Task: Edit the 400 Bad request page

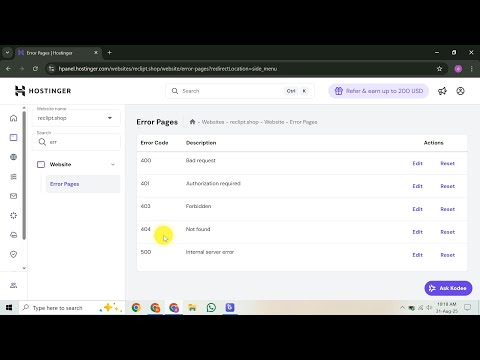Action: pos(417,163)
